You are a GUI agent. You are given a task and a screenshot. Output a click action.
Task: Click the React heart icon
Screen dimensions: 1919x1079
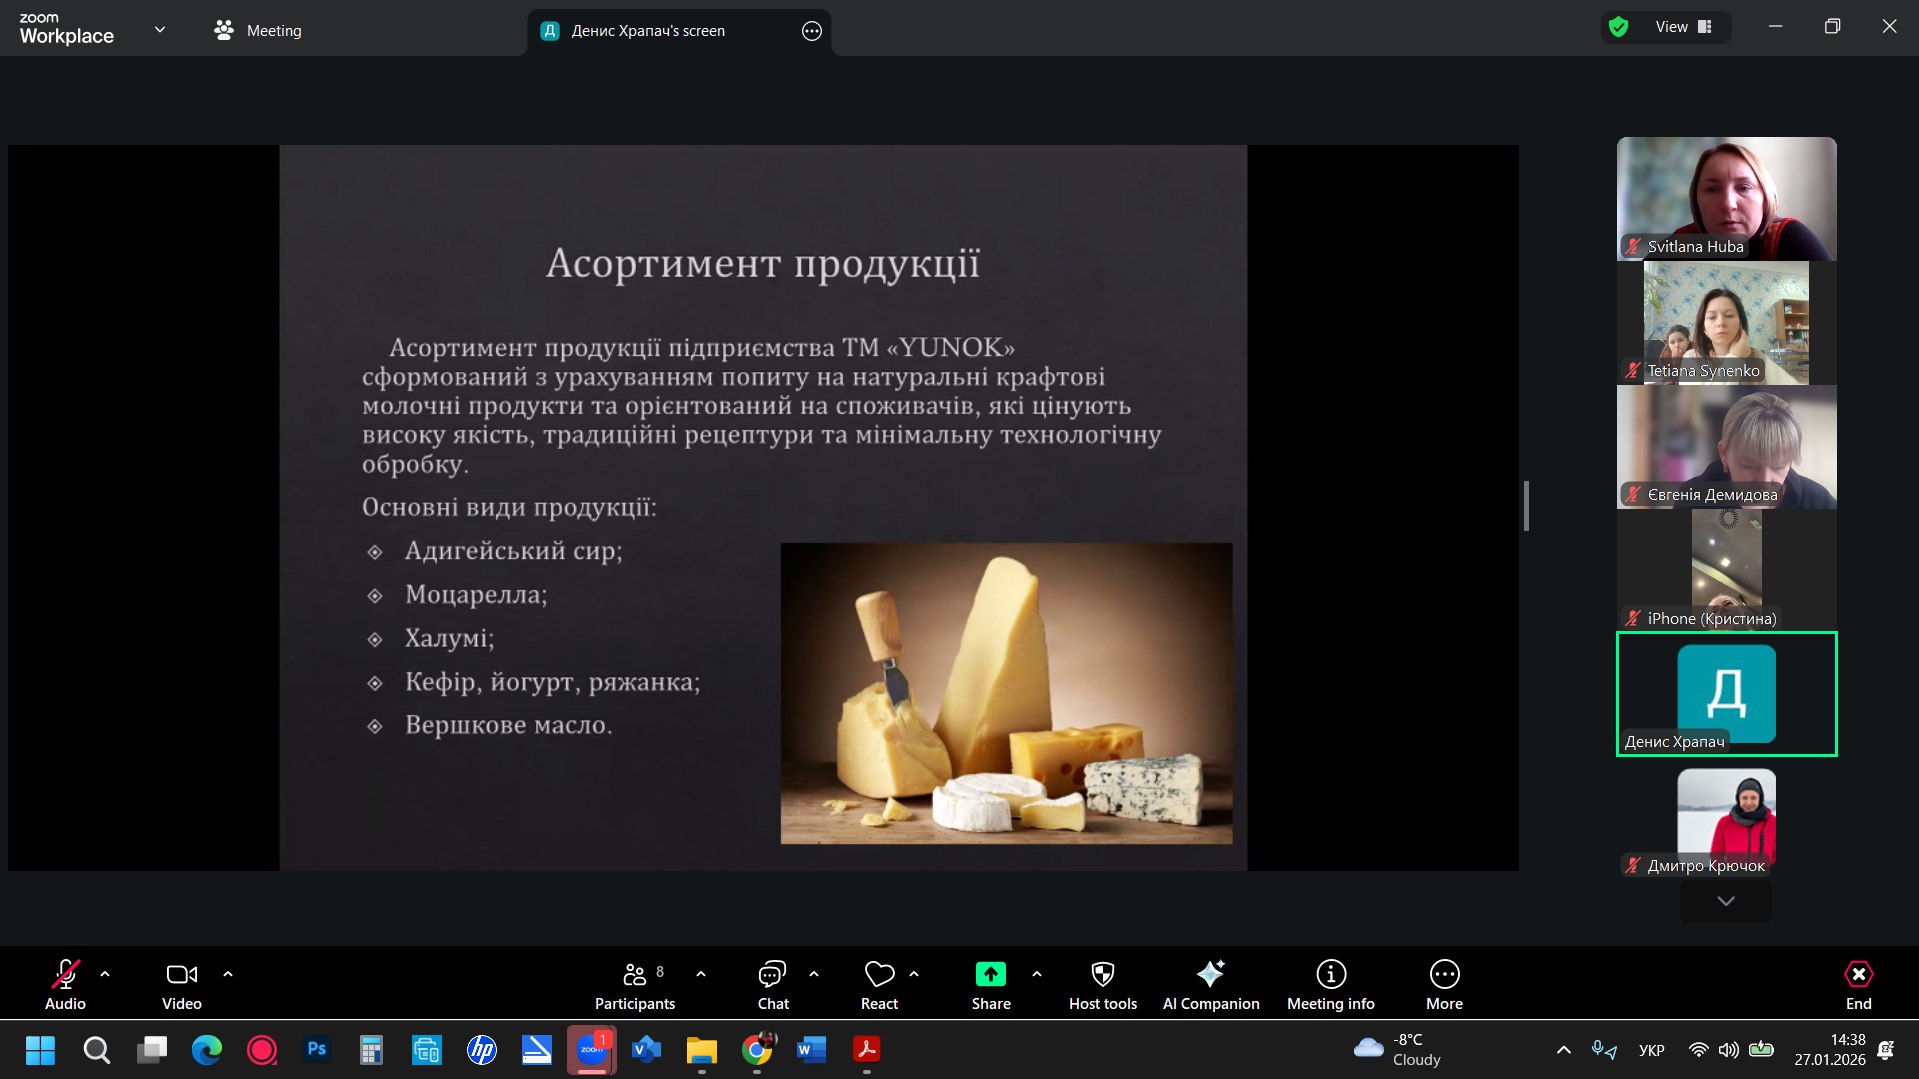coord(879,985)
